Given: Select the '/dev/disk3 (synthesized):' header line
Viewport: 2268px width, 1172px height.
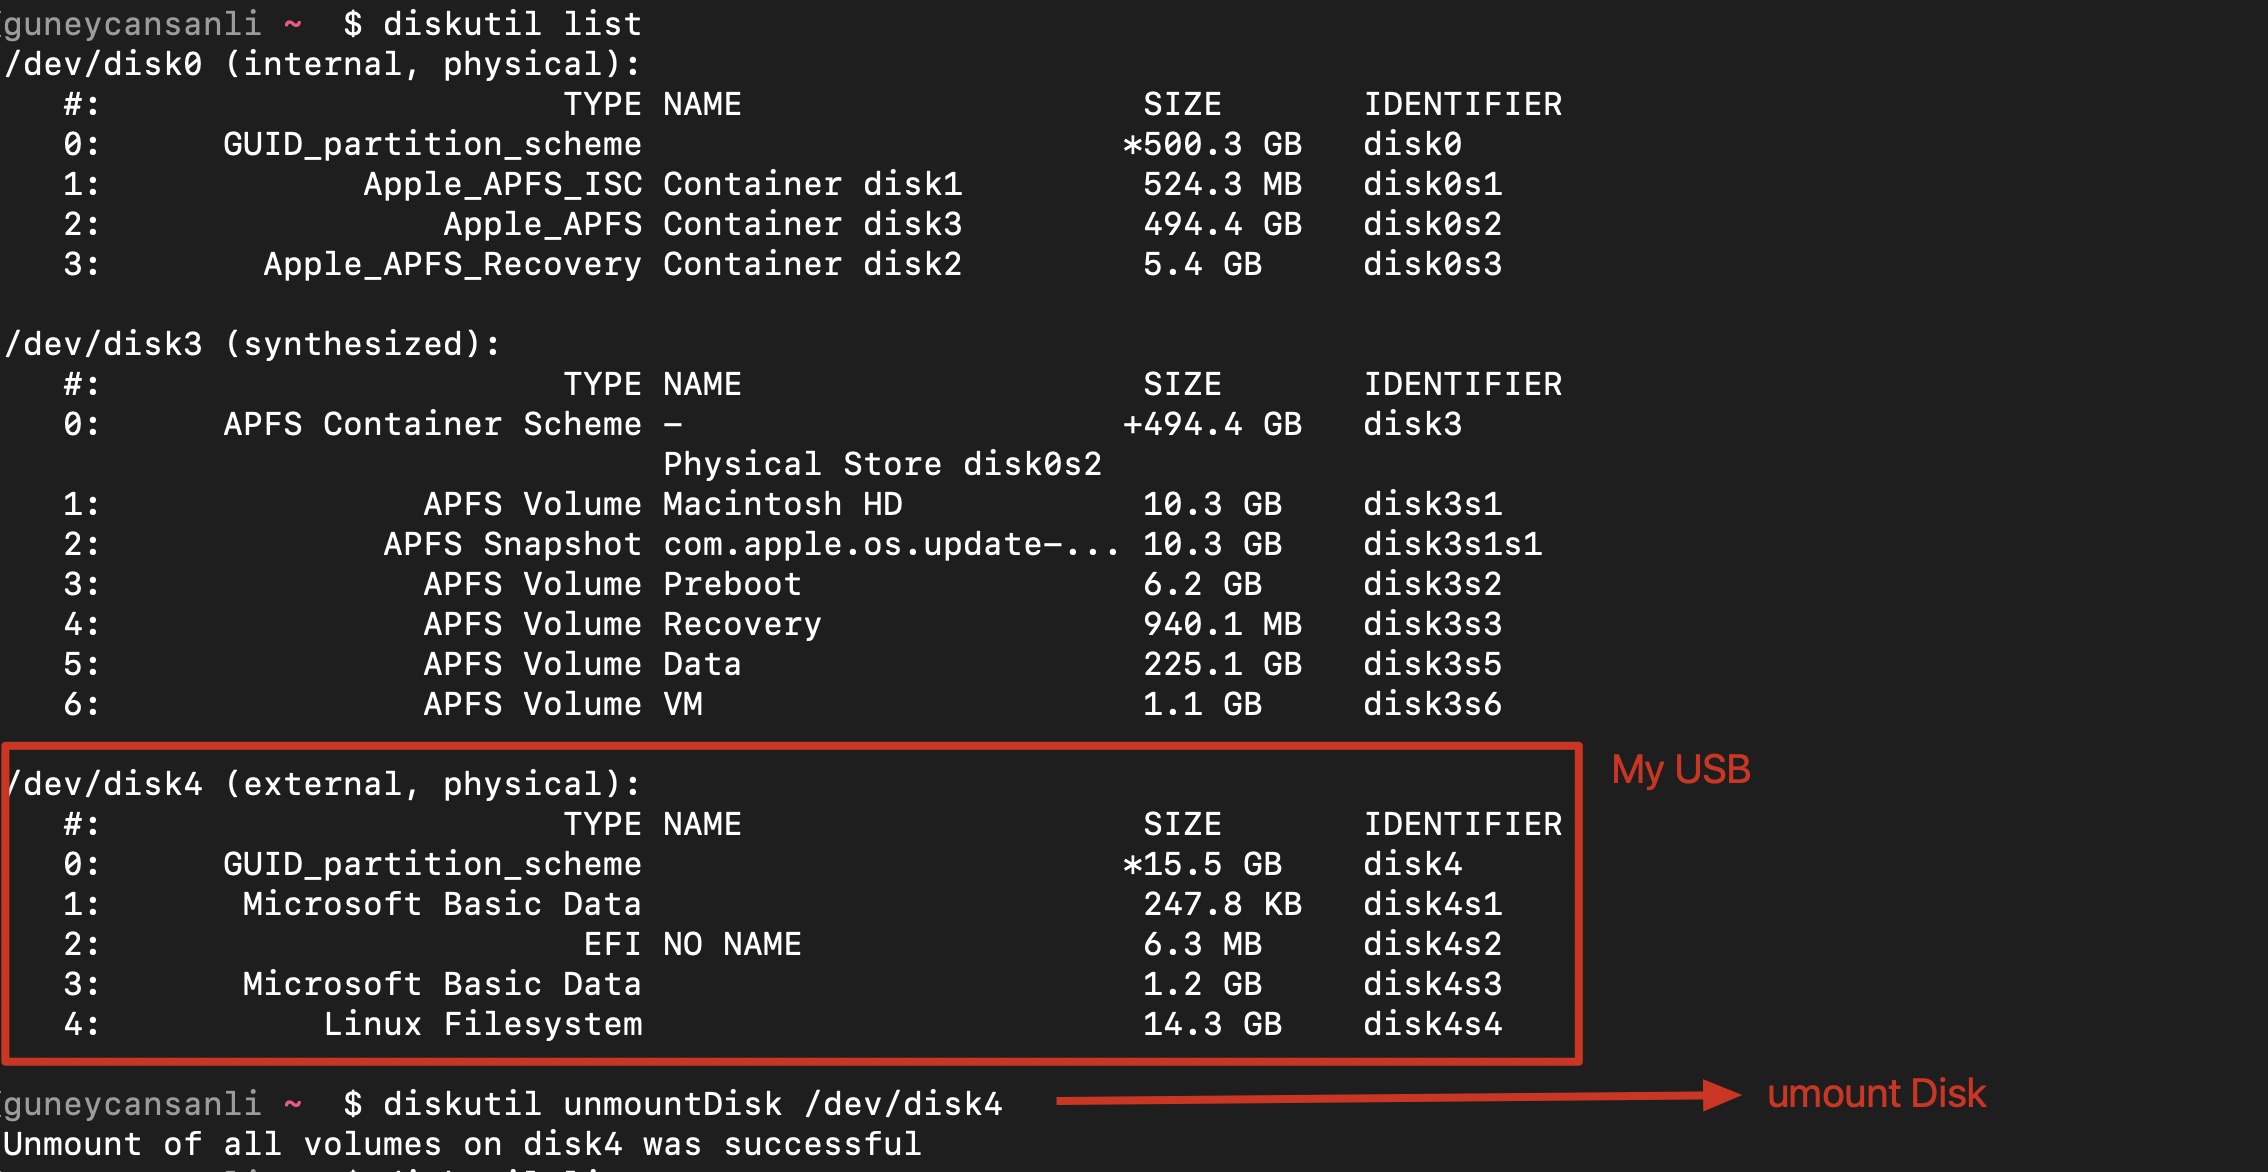Looking at the screenshot, I should click(x=252, y=344).
